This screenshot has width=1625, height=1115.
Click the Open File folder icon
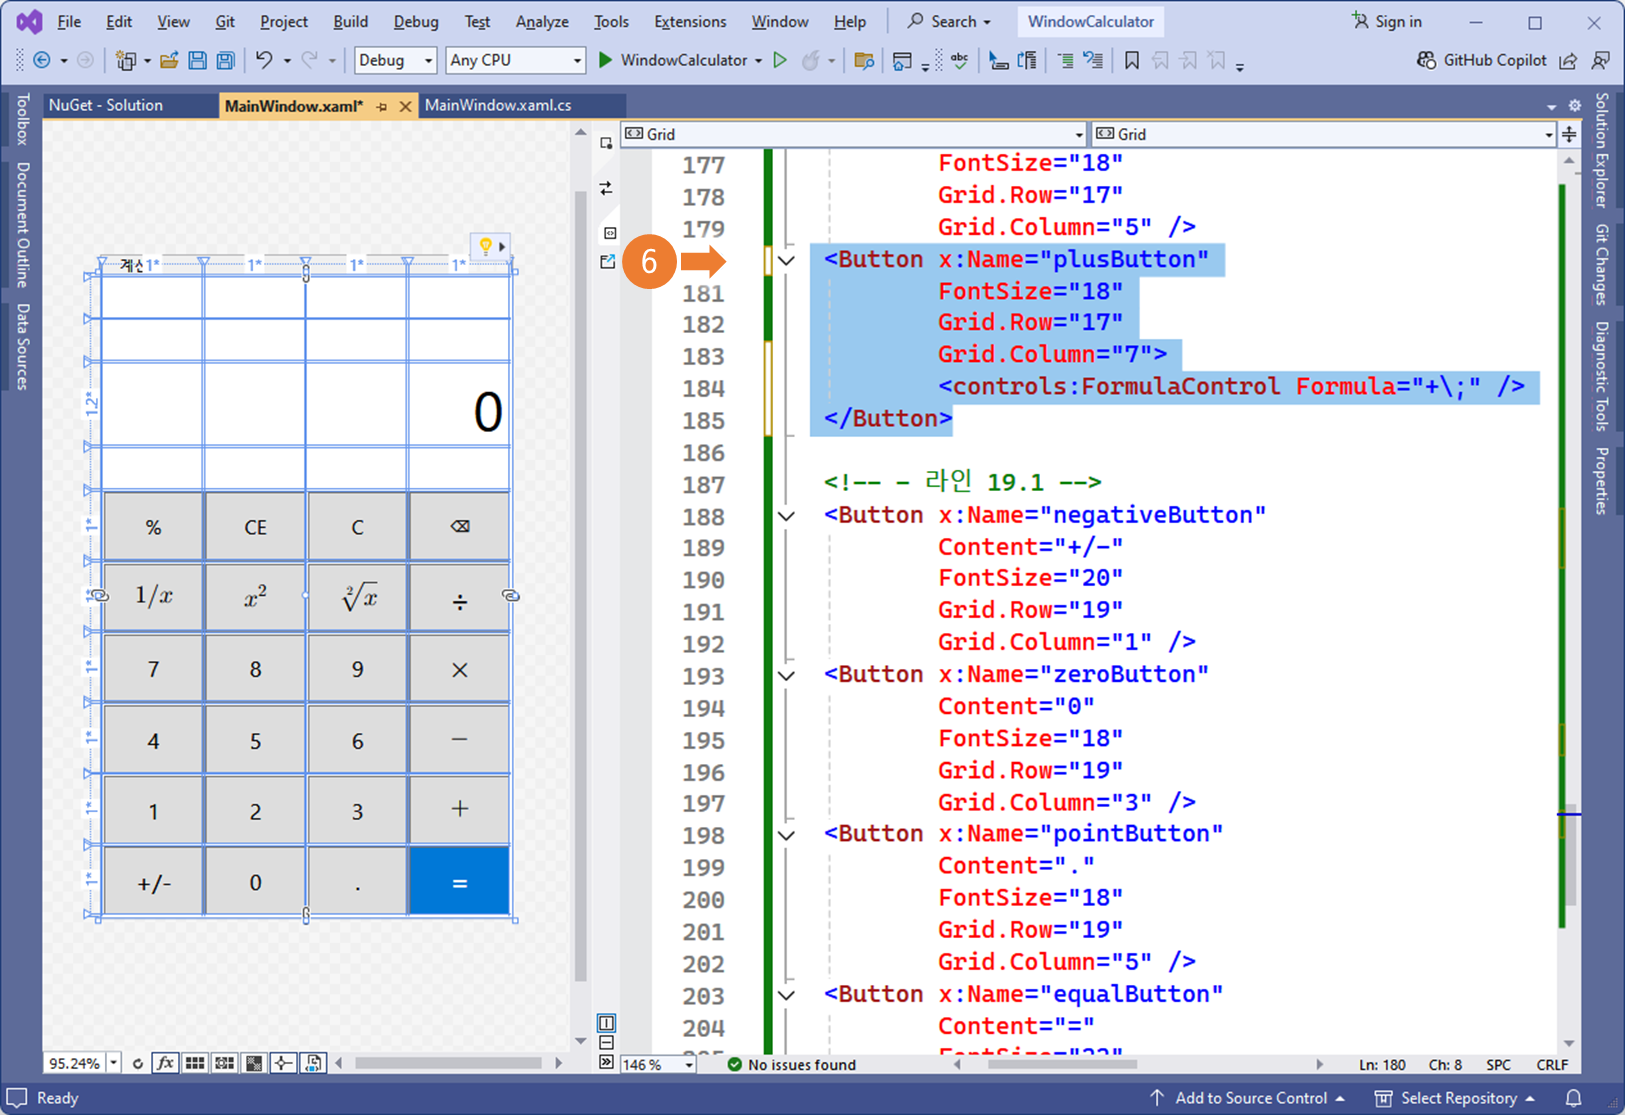169,61
